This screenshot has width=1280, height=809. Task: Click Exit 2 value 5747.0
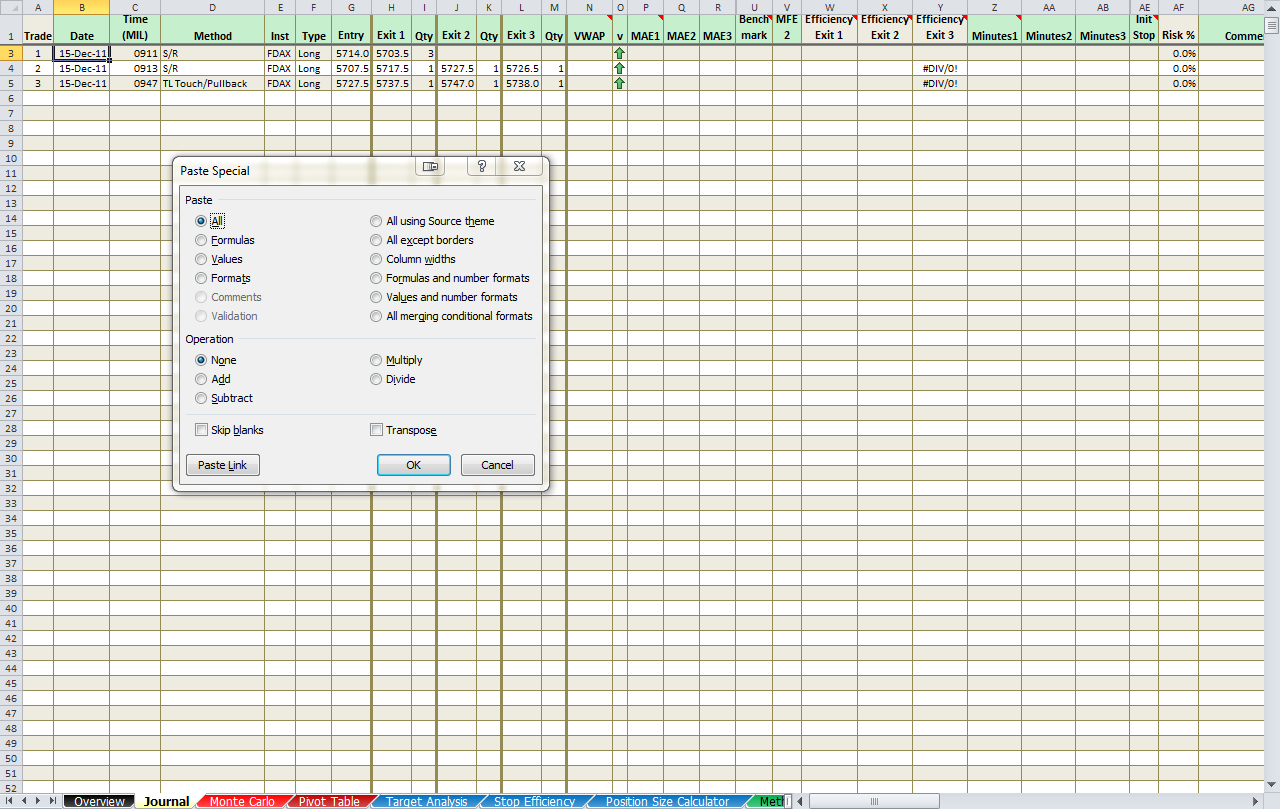[457, 83]
